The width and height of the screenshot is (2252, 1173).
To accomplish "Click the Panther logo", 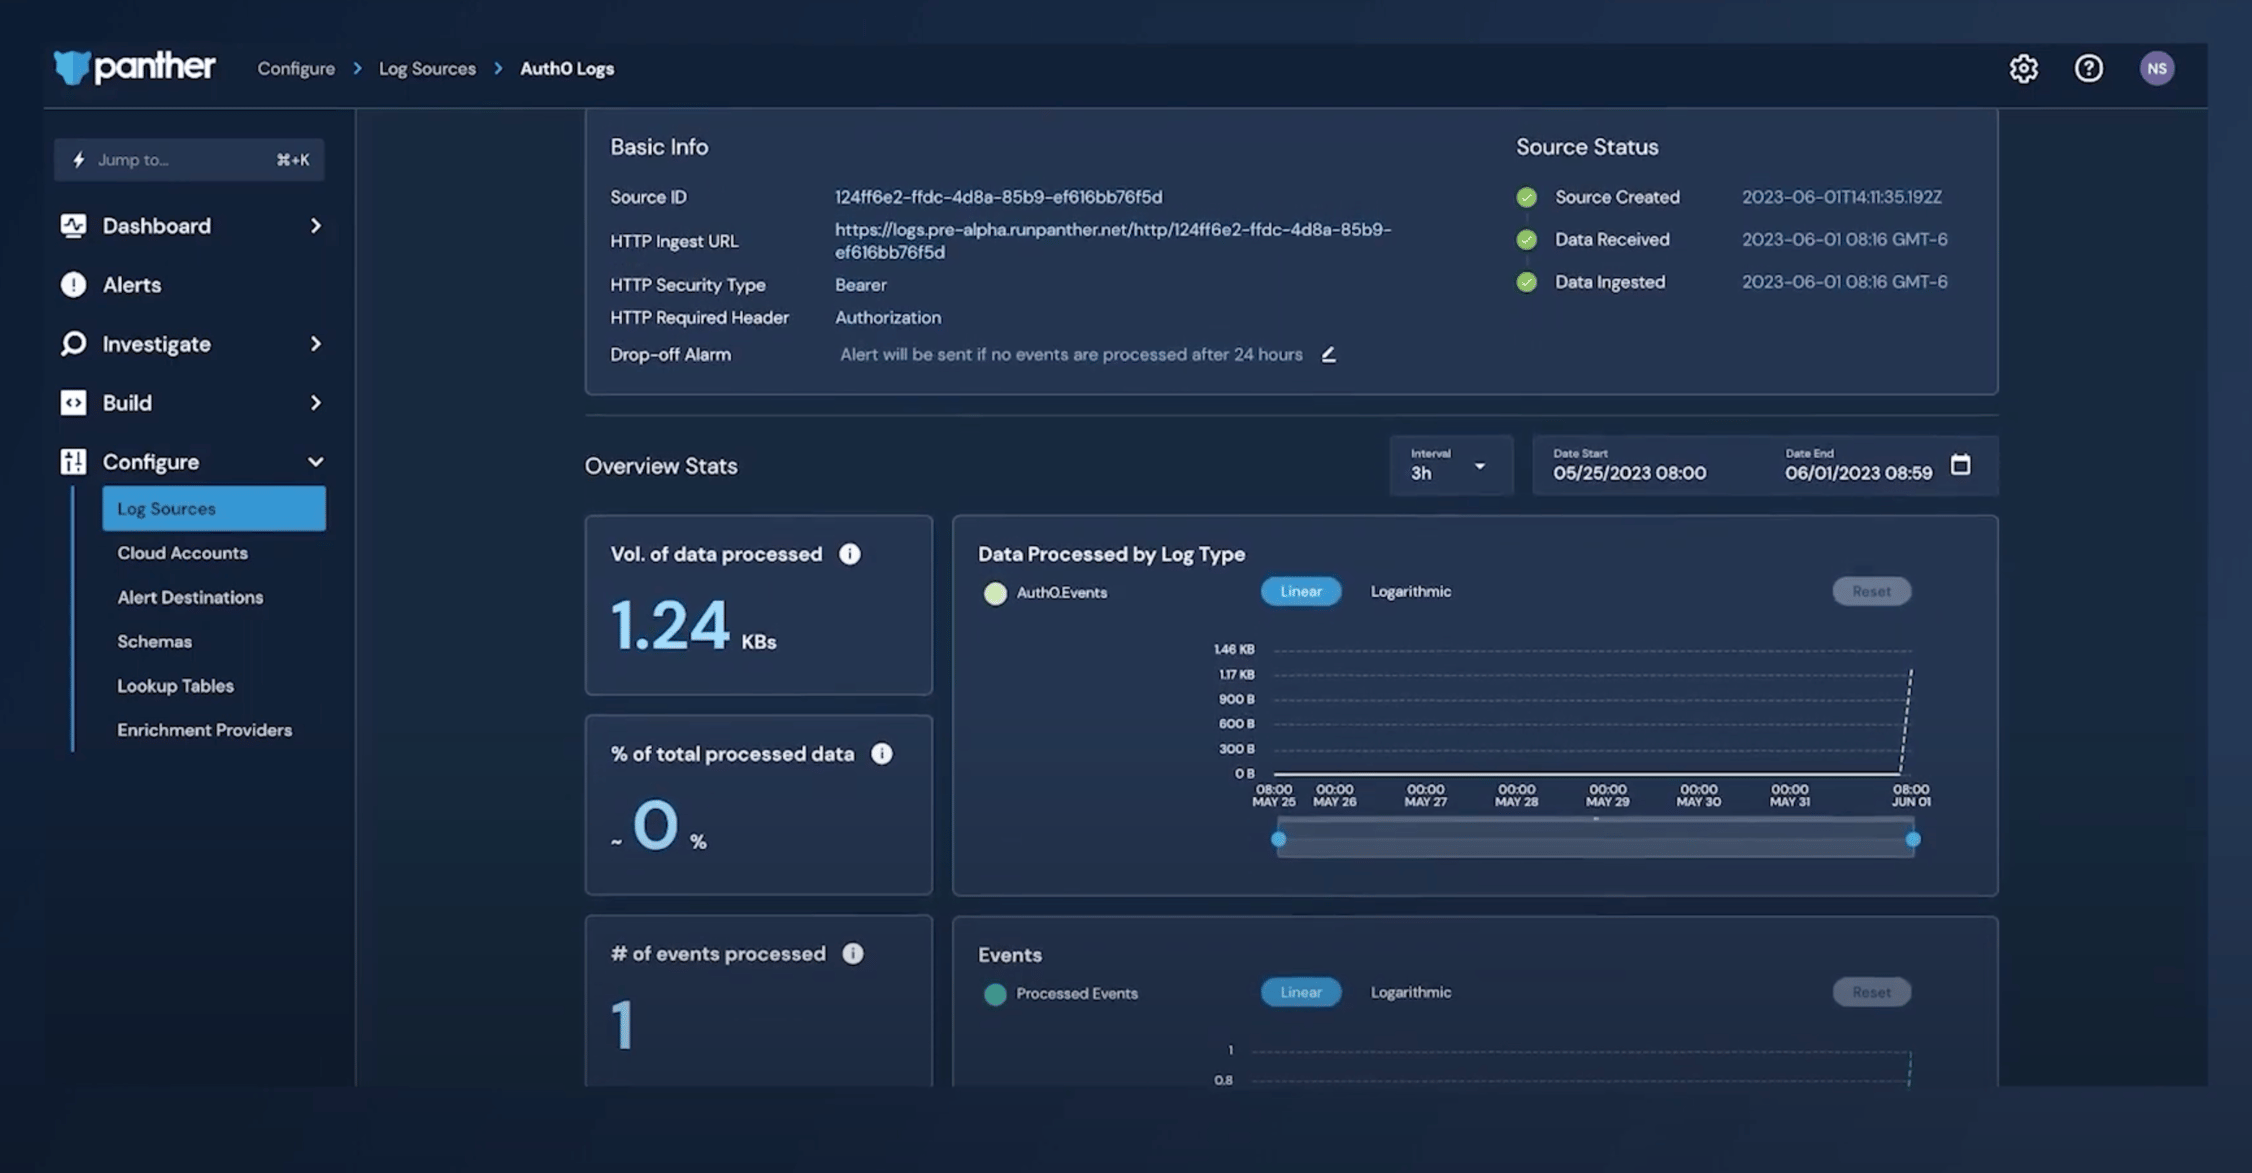I will pos(134,68).
